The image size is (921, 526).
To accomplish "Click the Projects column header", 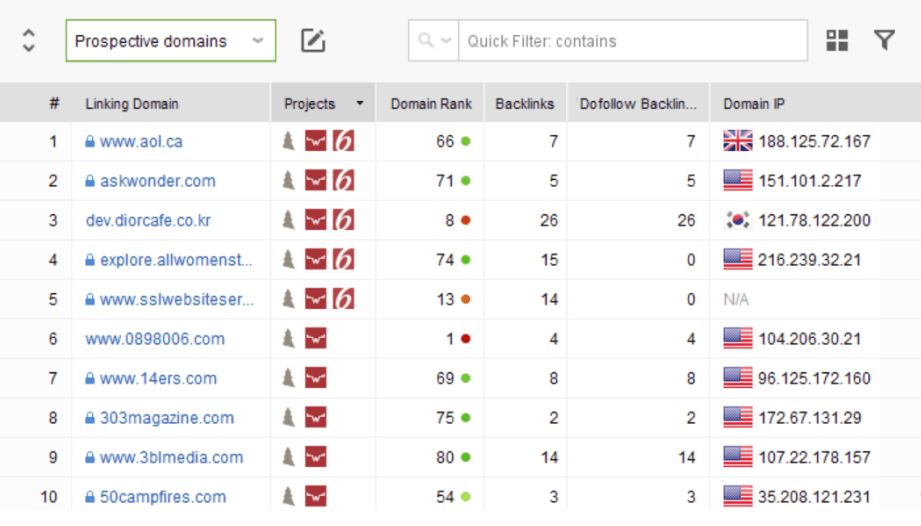I will [x=310, y=103].
